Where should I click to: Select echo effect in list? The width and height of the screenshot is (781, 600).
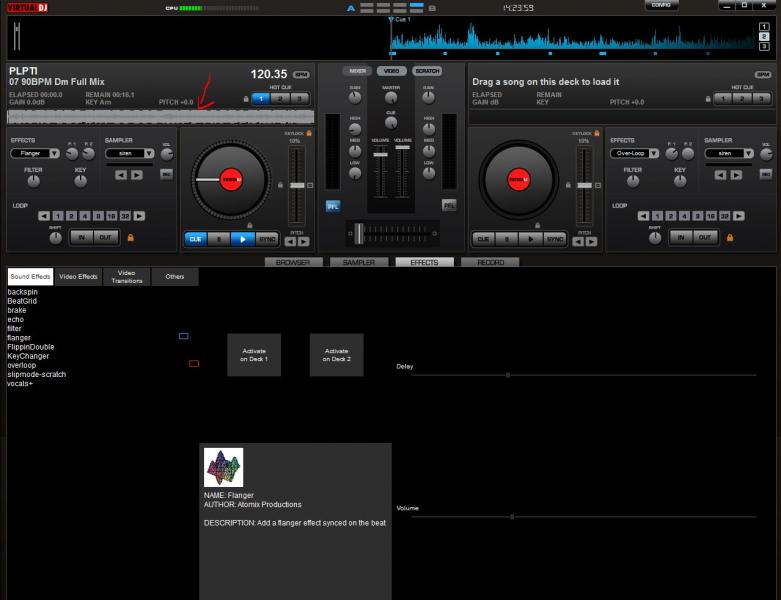click(15, 320)
